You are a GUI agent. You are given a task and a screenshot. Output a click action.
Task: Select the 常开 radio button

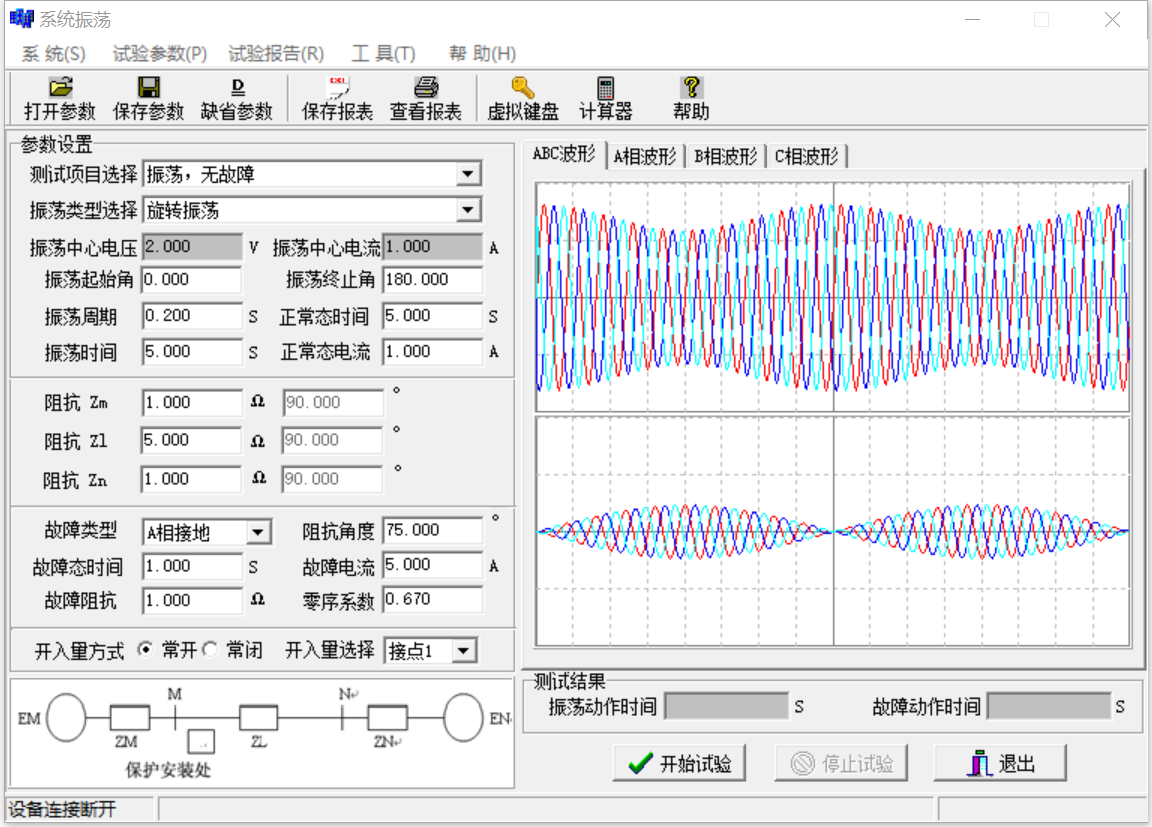(x=145, y=650)
